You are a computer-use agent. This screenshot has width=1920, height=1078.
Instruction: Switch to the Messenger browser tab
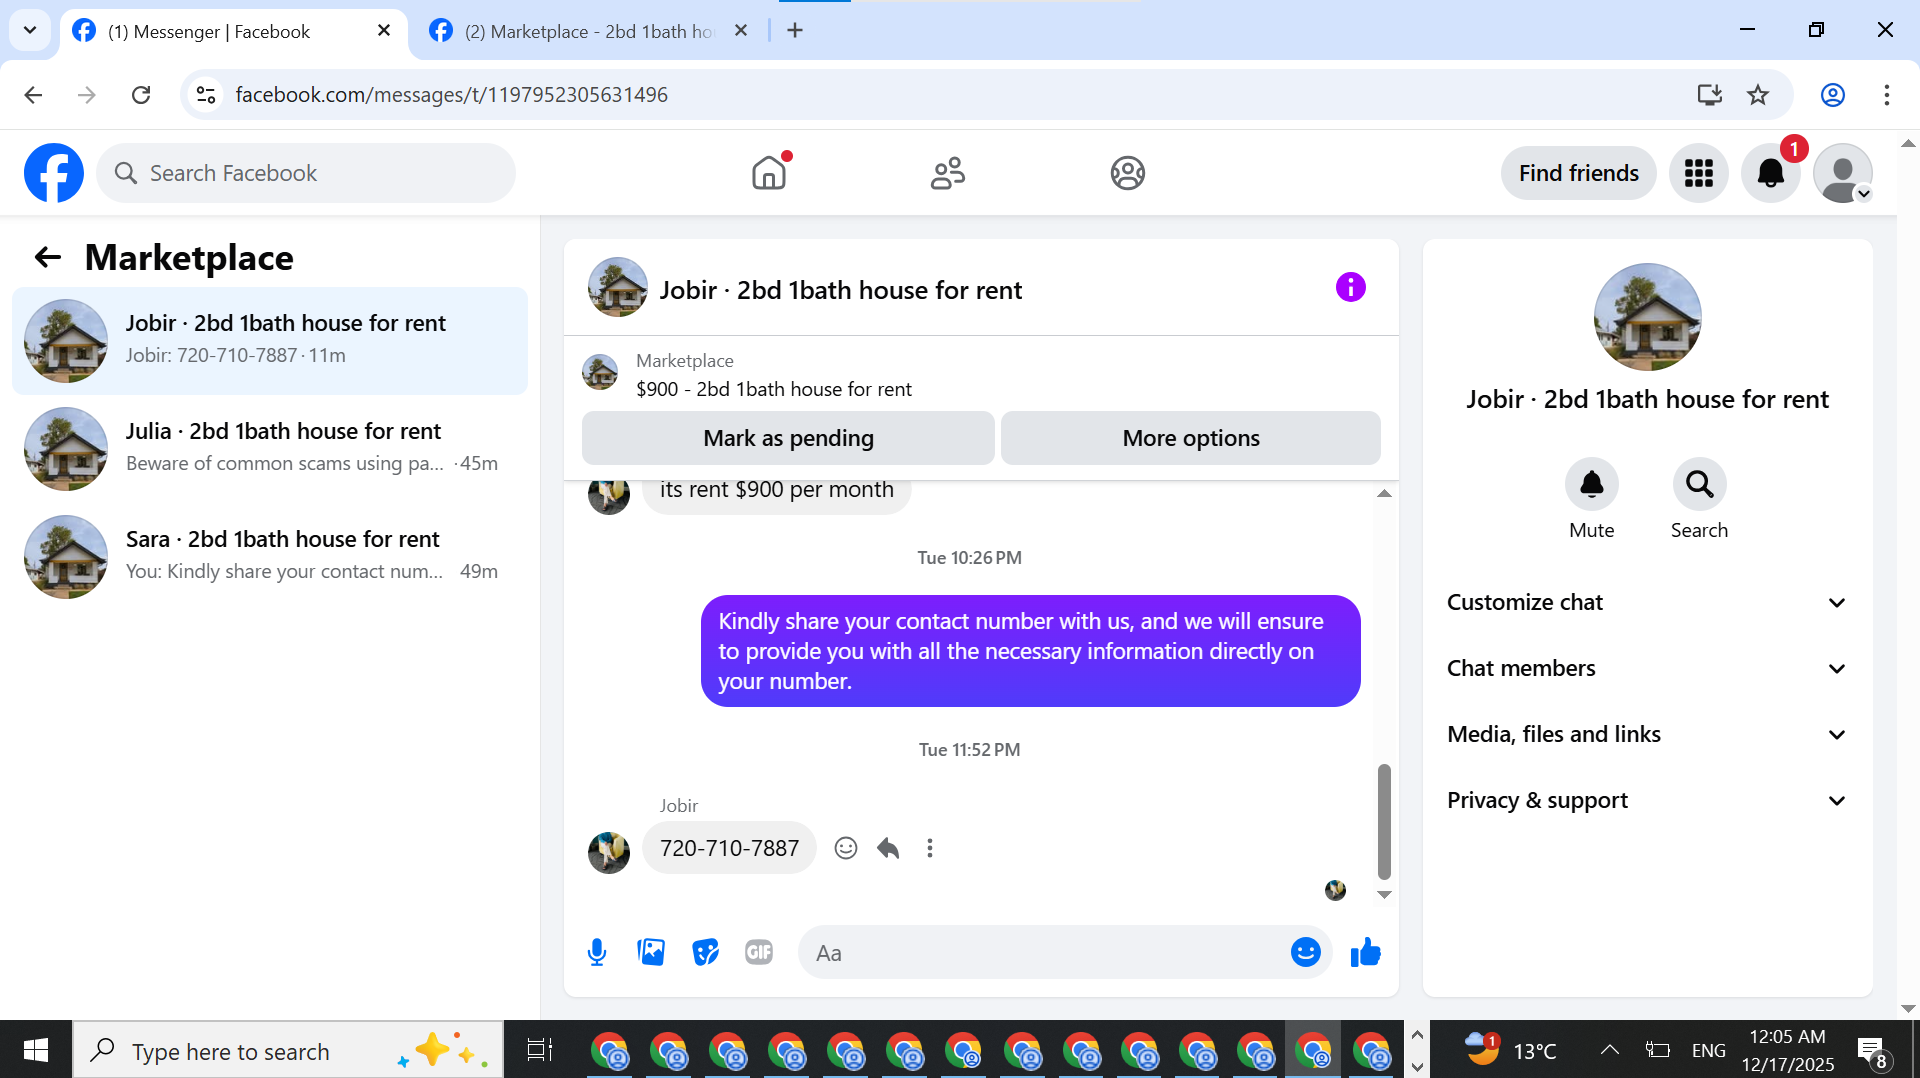pos(232,31)
